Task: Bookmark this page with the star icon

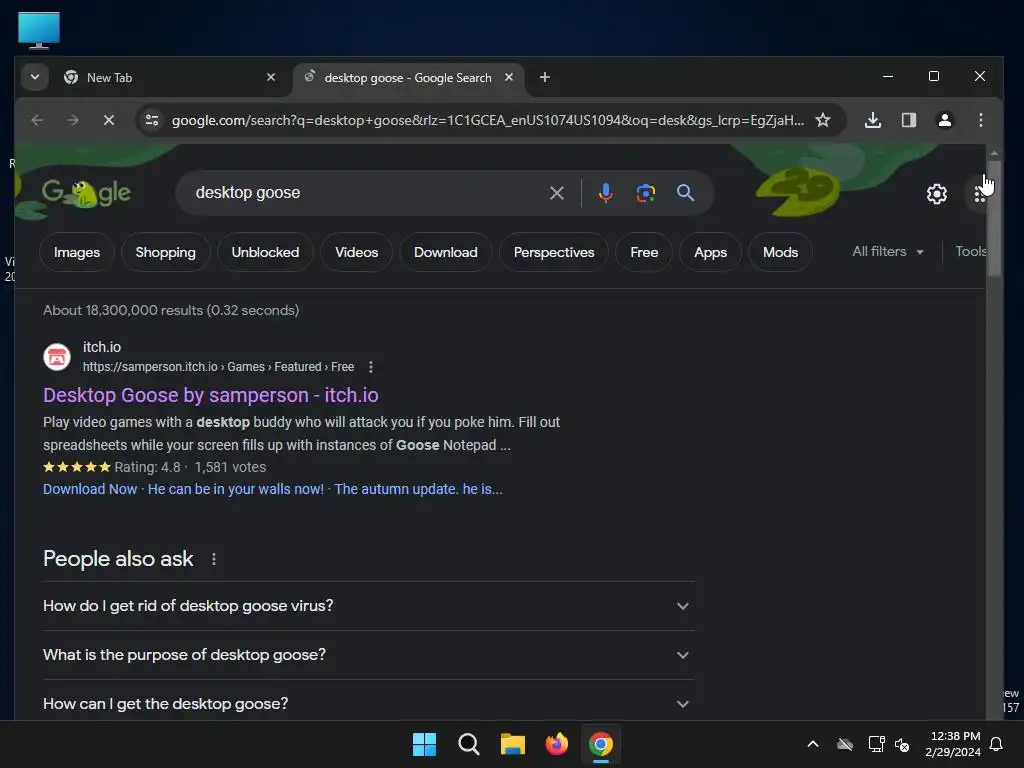Action: (x=823, y=120)
